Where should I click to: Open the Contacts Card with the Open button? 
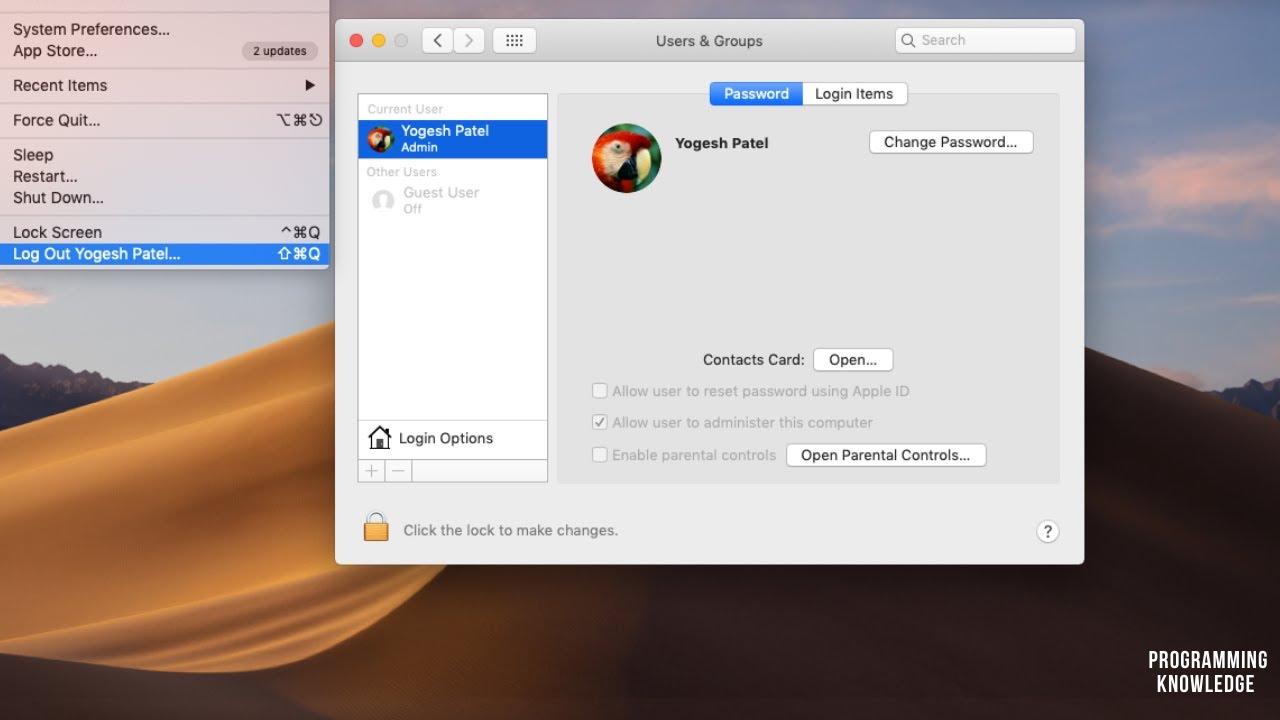point(853,360)
